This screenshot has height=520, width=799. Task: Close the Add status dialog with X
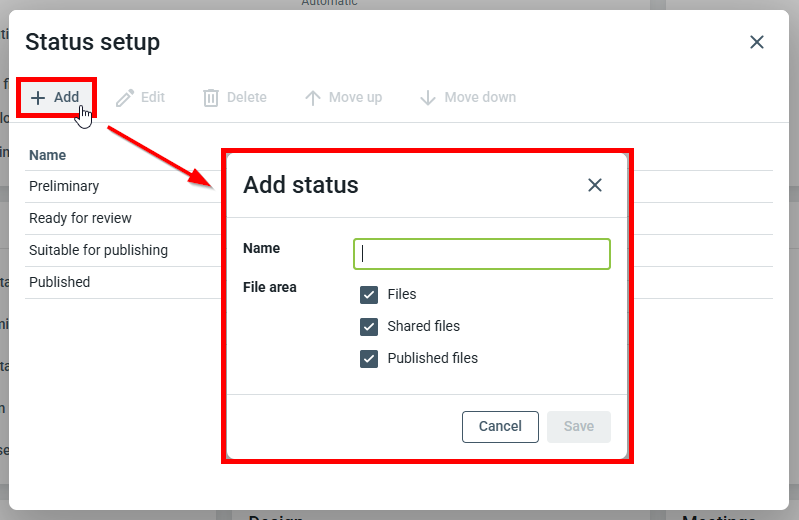pos(595,185)
